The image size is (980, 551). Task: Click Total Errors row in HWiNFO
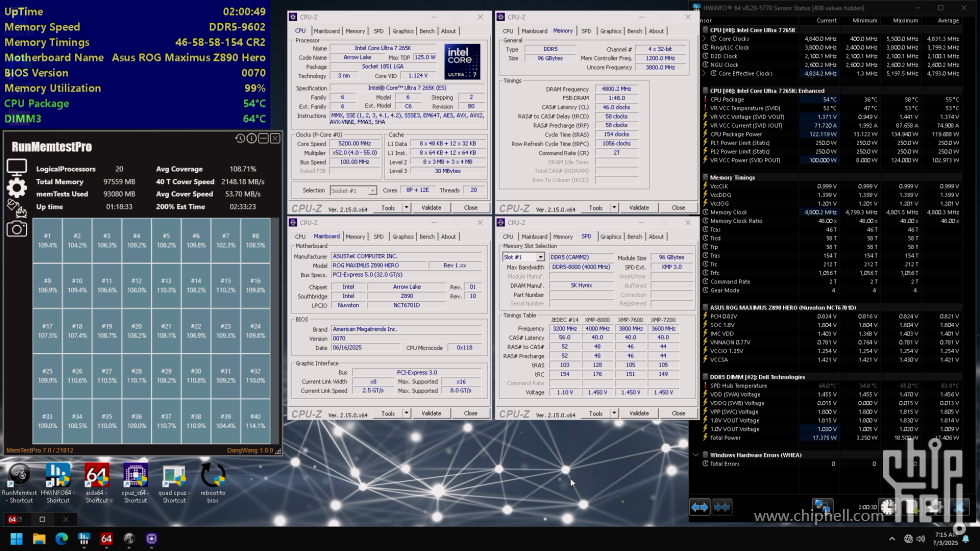831,464
